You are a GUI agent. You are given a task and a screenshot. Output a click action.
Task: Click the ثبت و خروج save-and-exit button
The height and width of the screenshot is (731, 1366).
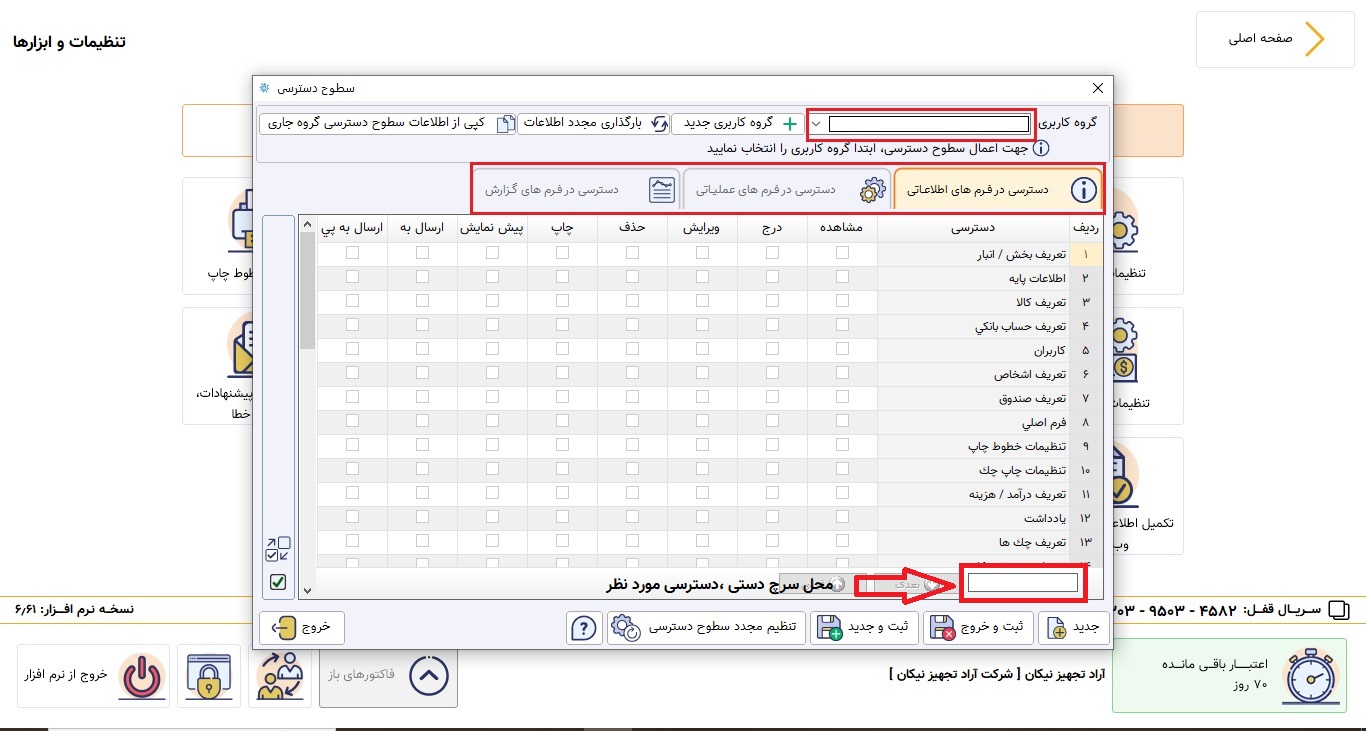[977, 628]
